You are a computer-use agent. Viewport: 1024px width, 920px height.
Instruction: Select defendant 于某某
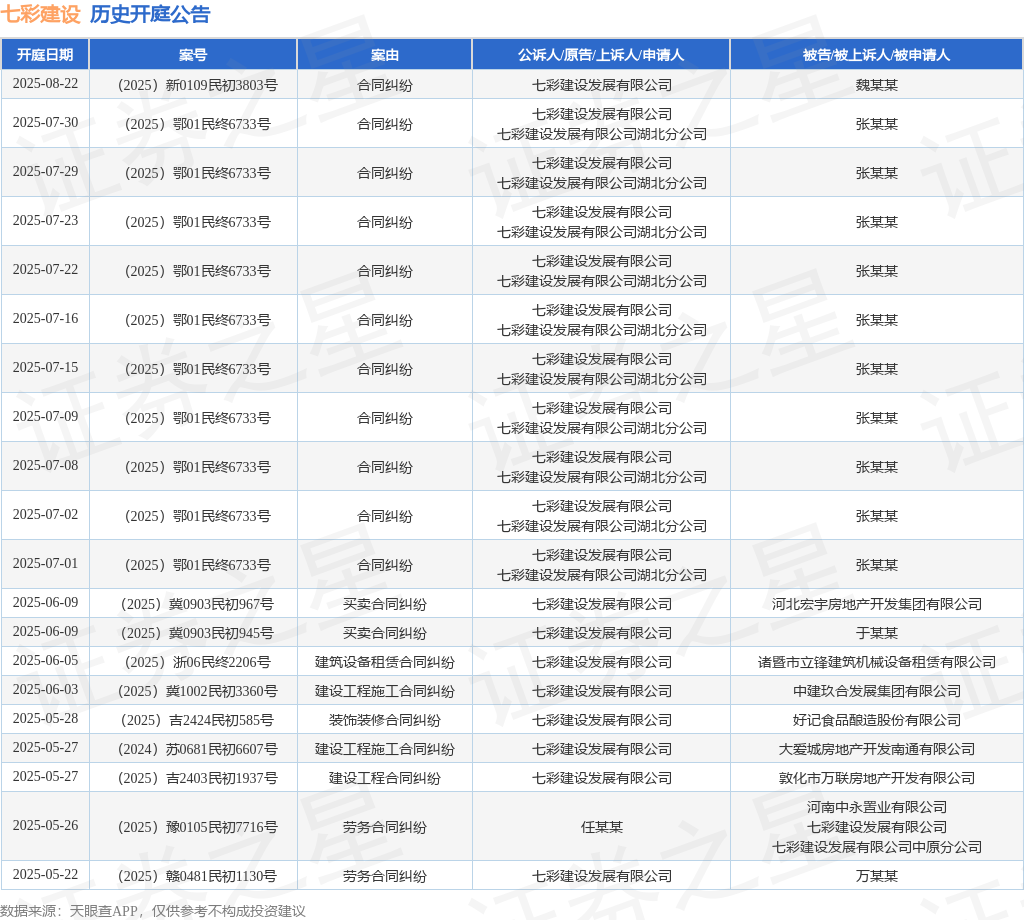tap(876, 633)
